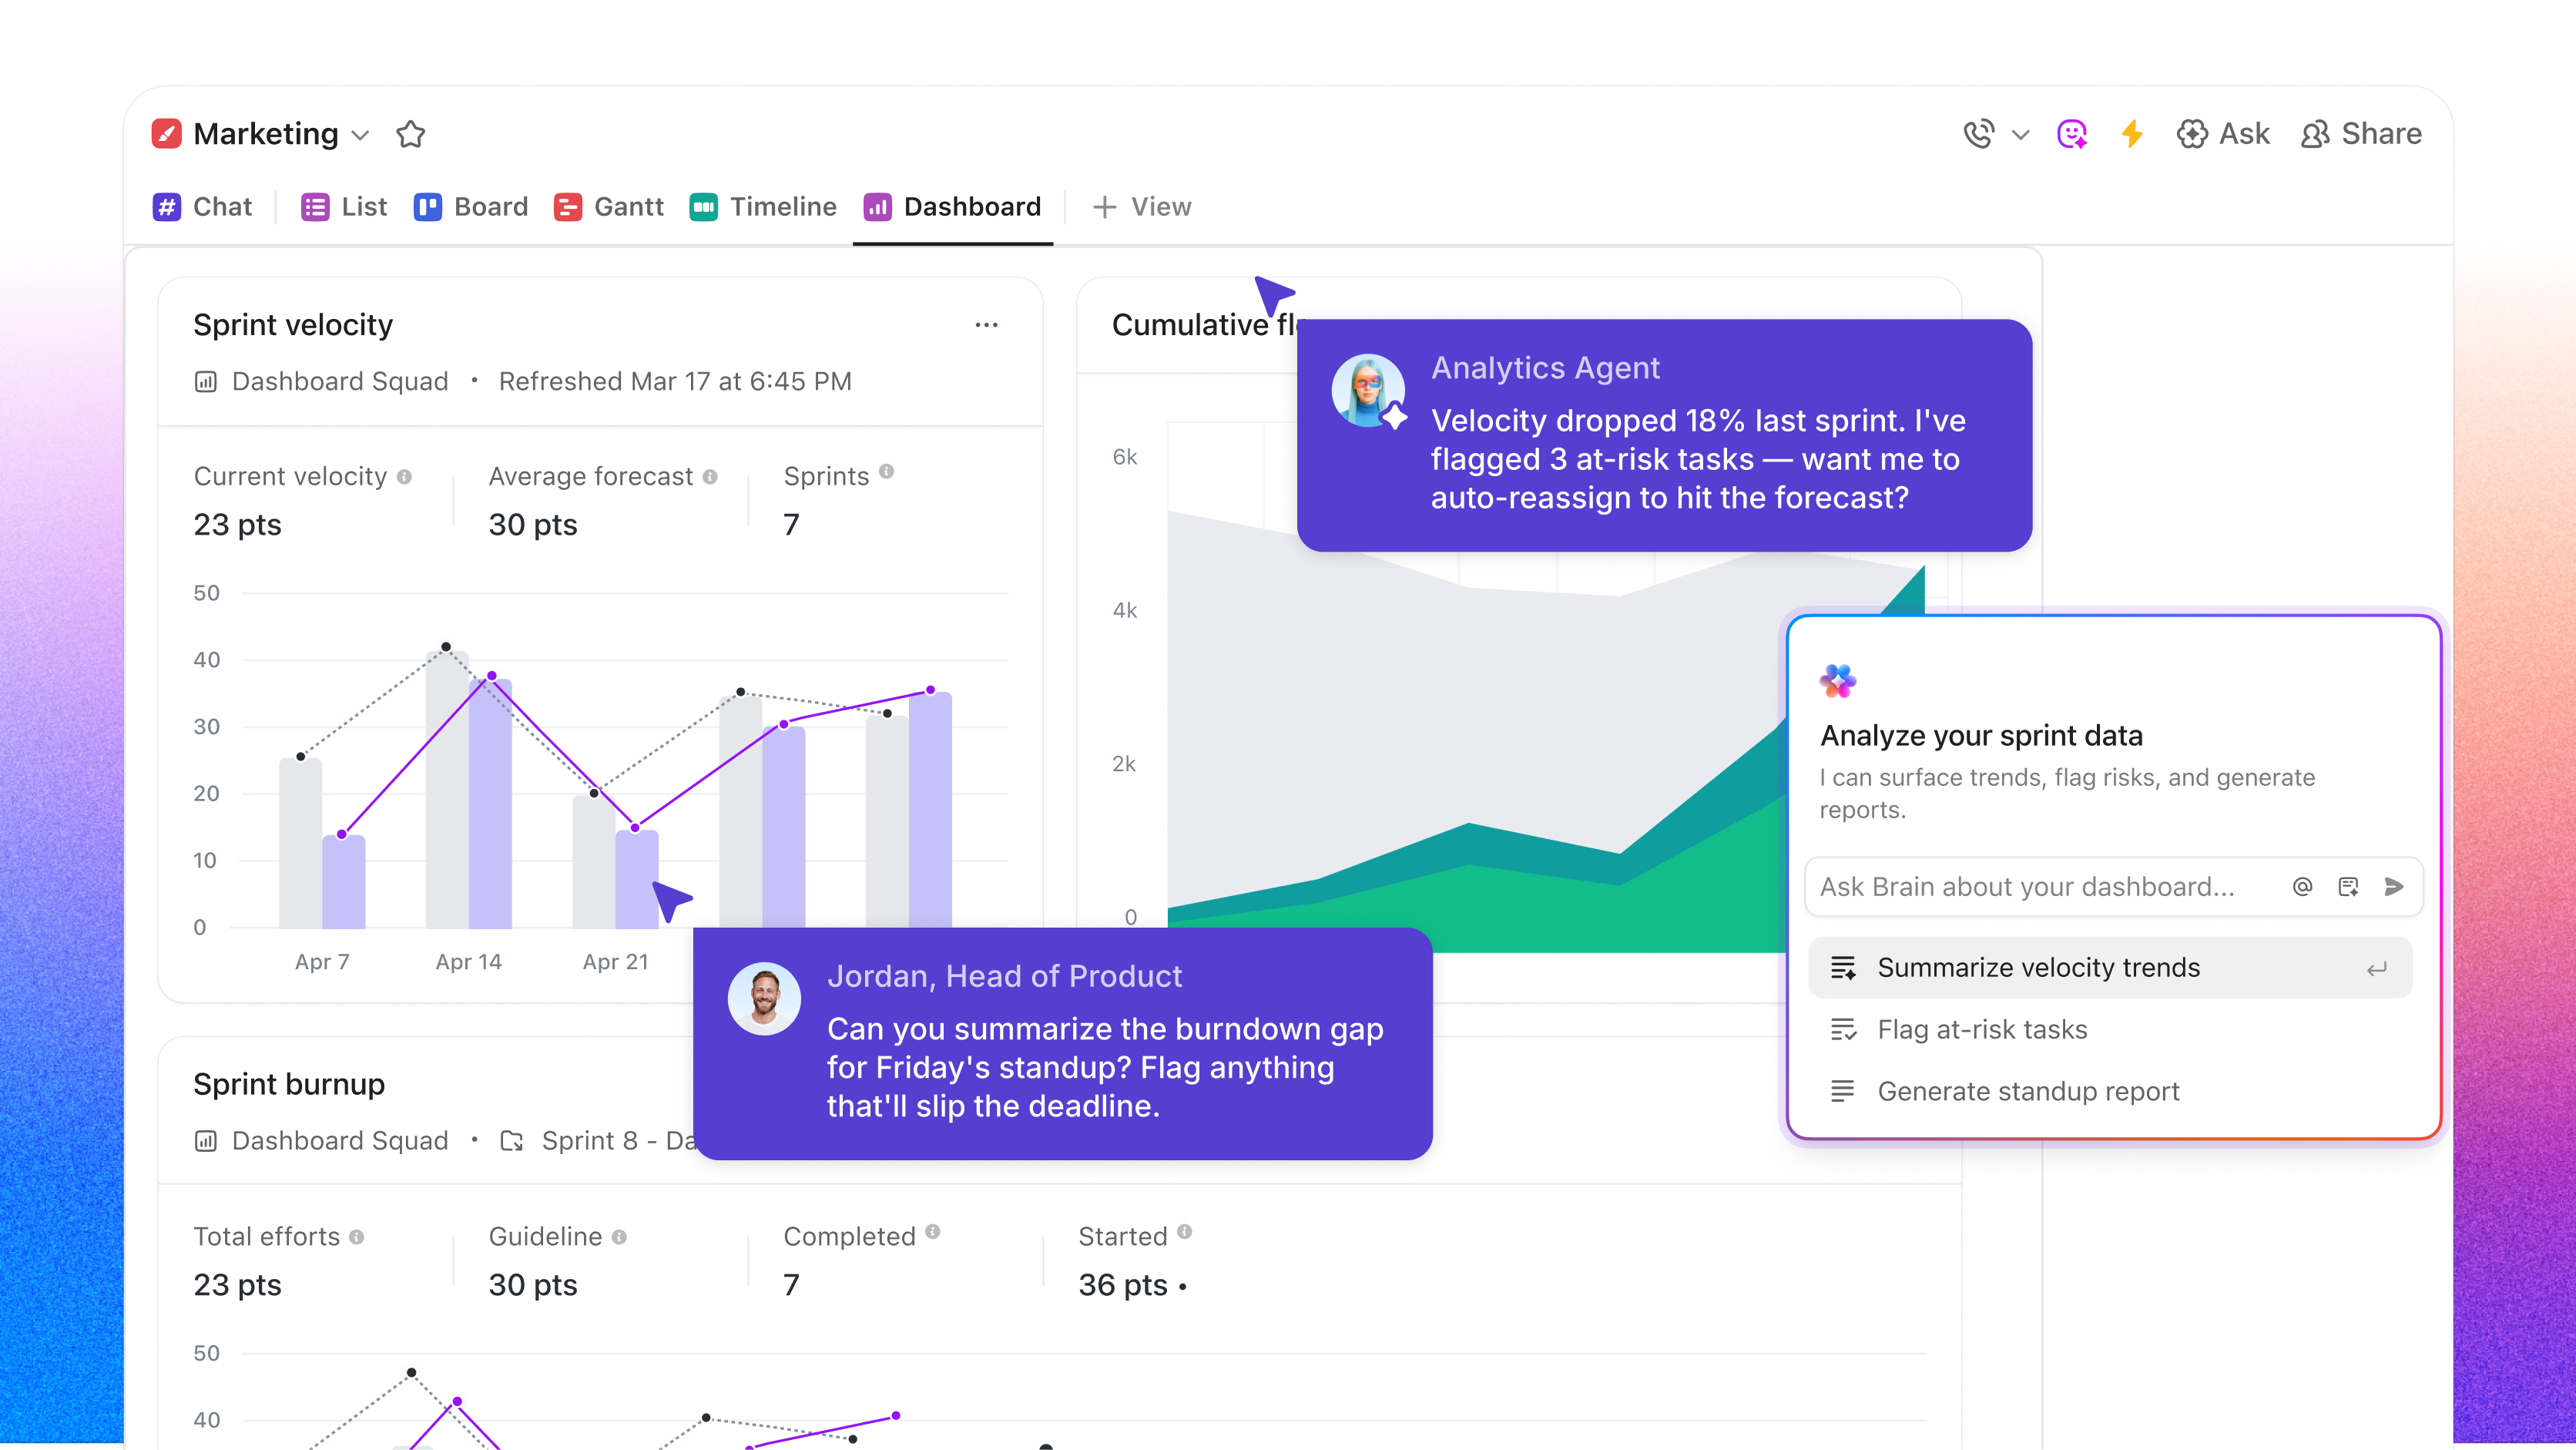Screen dimensions: 2576x1450
Task: Click the Guideline info icon
Action: [x=620, y=1238]
